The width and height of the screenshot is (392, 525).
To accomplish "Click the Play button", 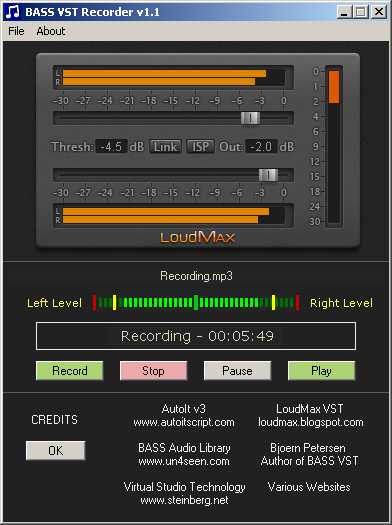I will coord(321,371).
